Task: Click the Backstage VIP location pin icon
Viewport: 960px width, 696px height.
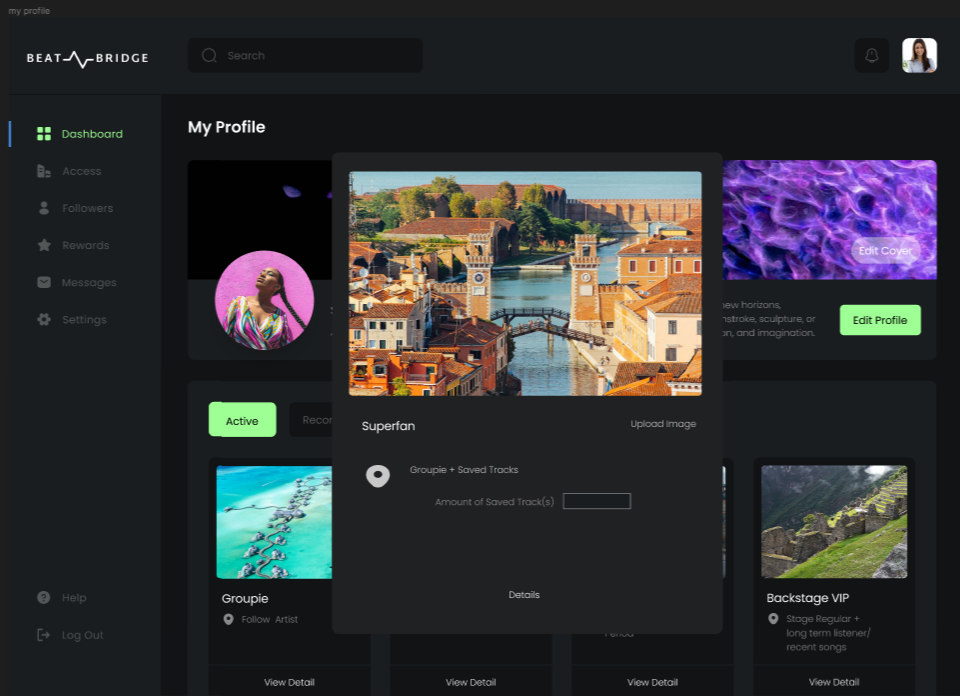Action: [x=773, y=619]
